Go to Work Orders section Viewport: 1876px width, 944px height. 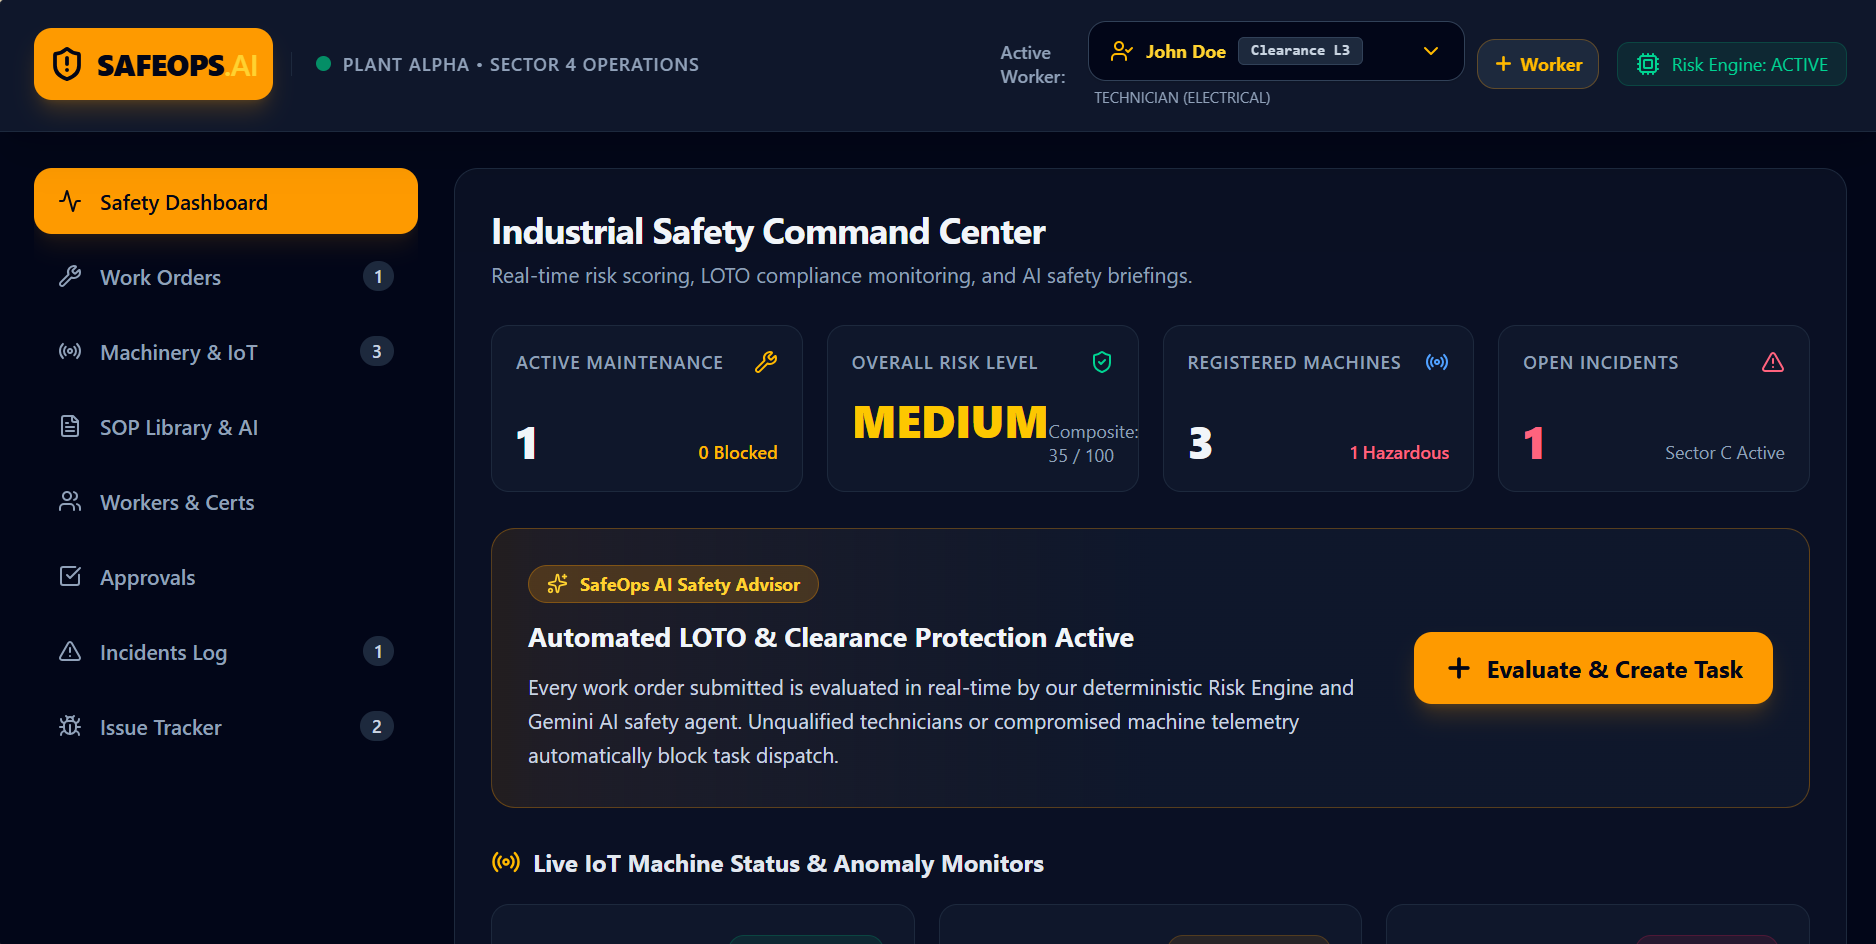(x=226, y=276)
